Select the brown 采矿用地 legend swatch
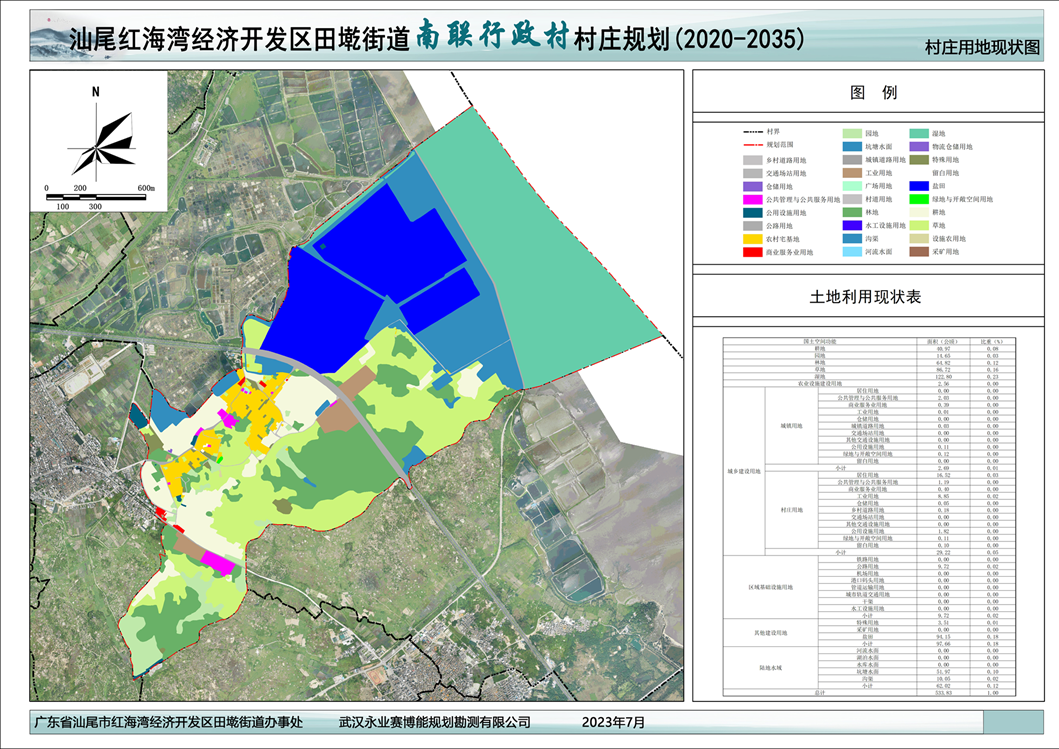 point(919,252)
